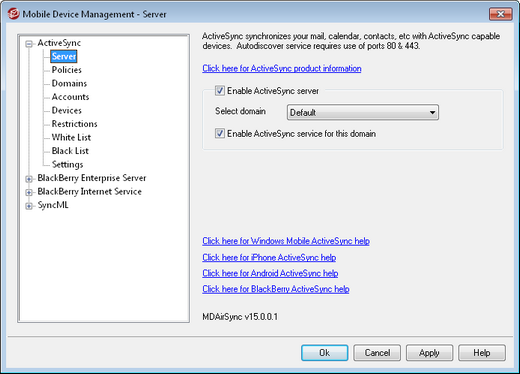The image size is (520, 374).
Task: Open ActiveSync product information link
Action: coord(282,68)
